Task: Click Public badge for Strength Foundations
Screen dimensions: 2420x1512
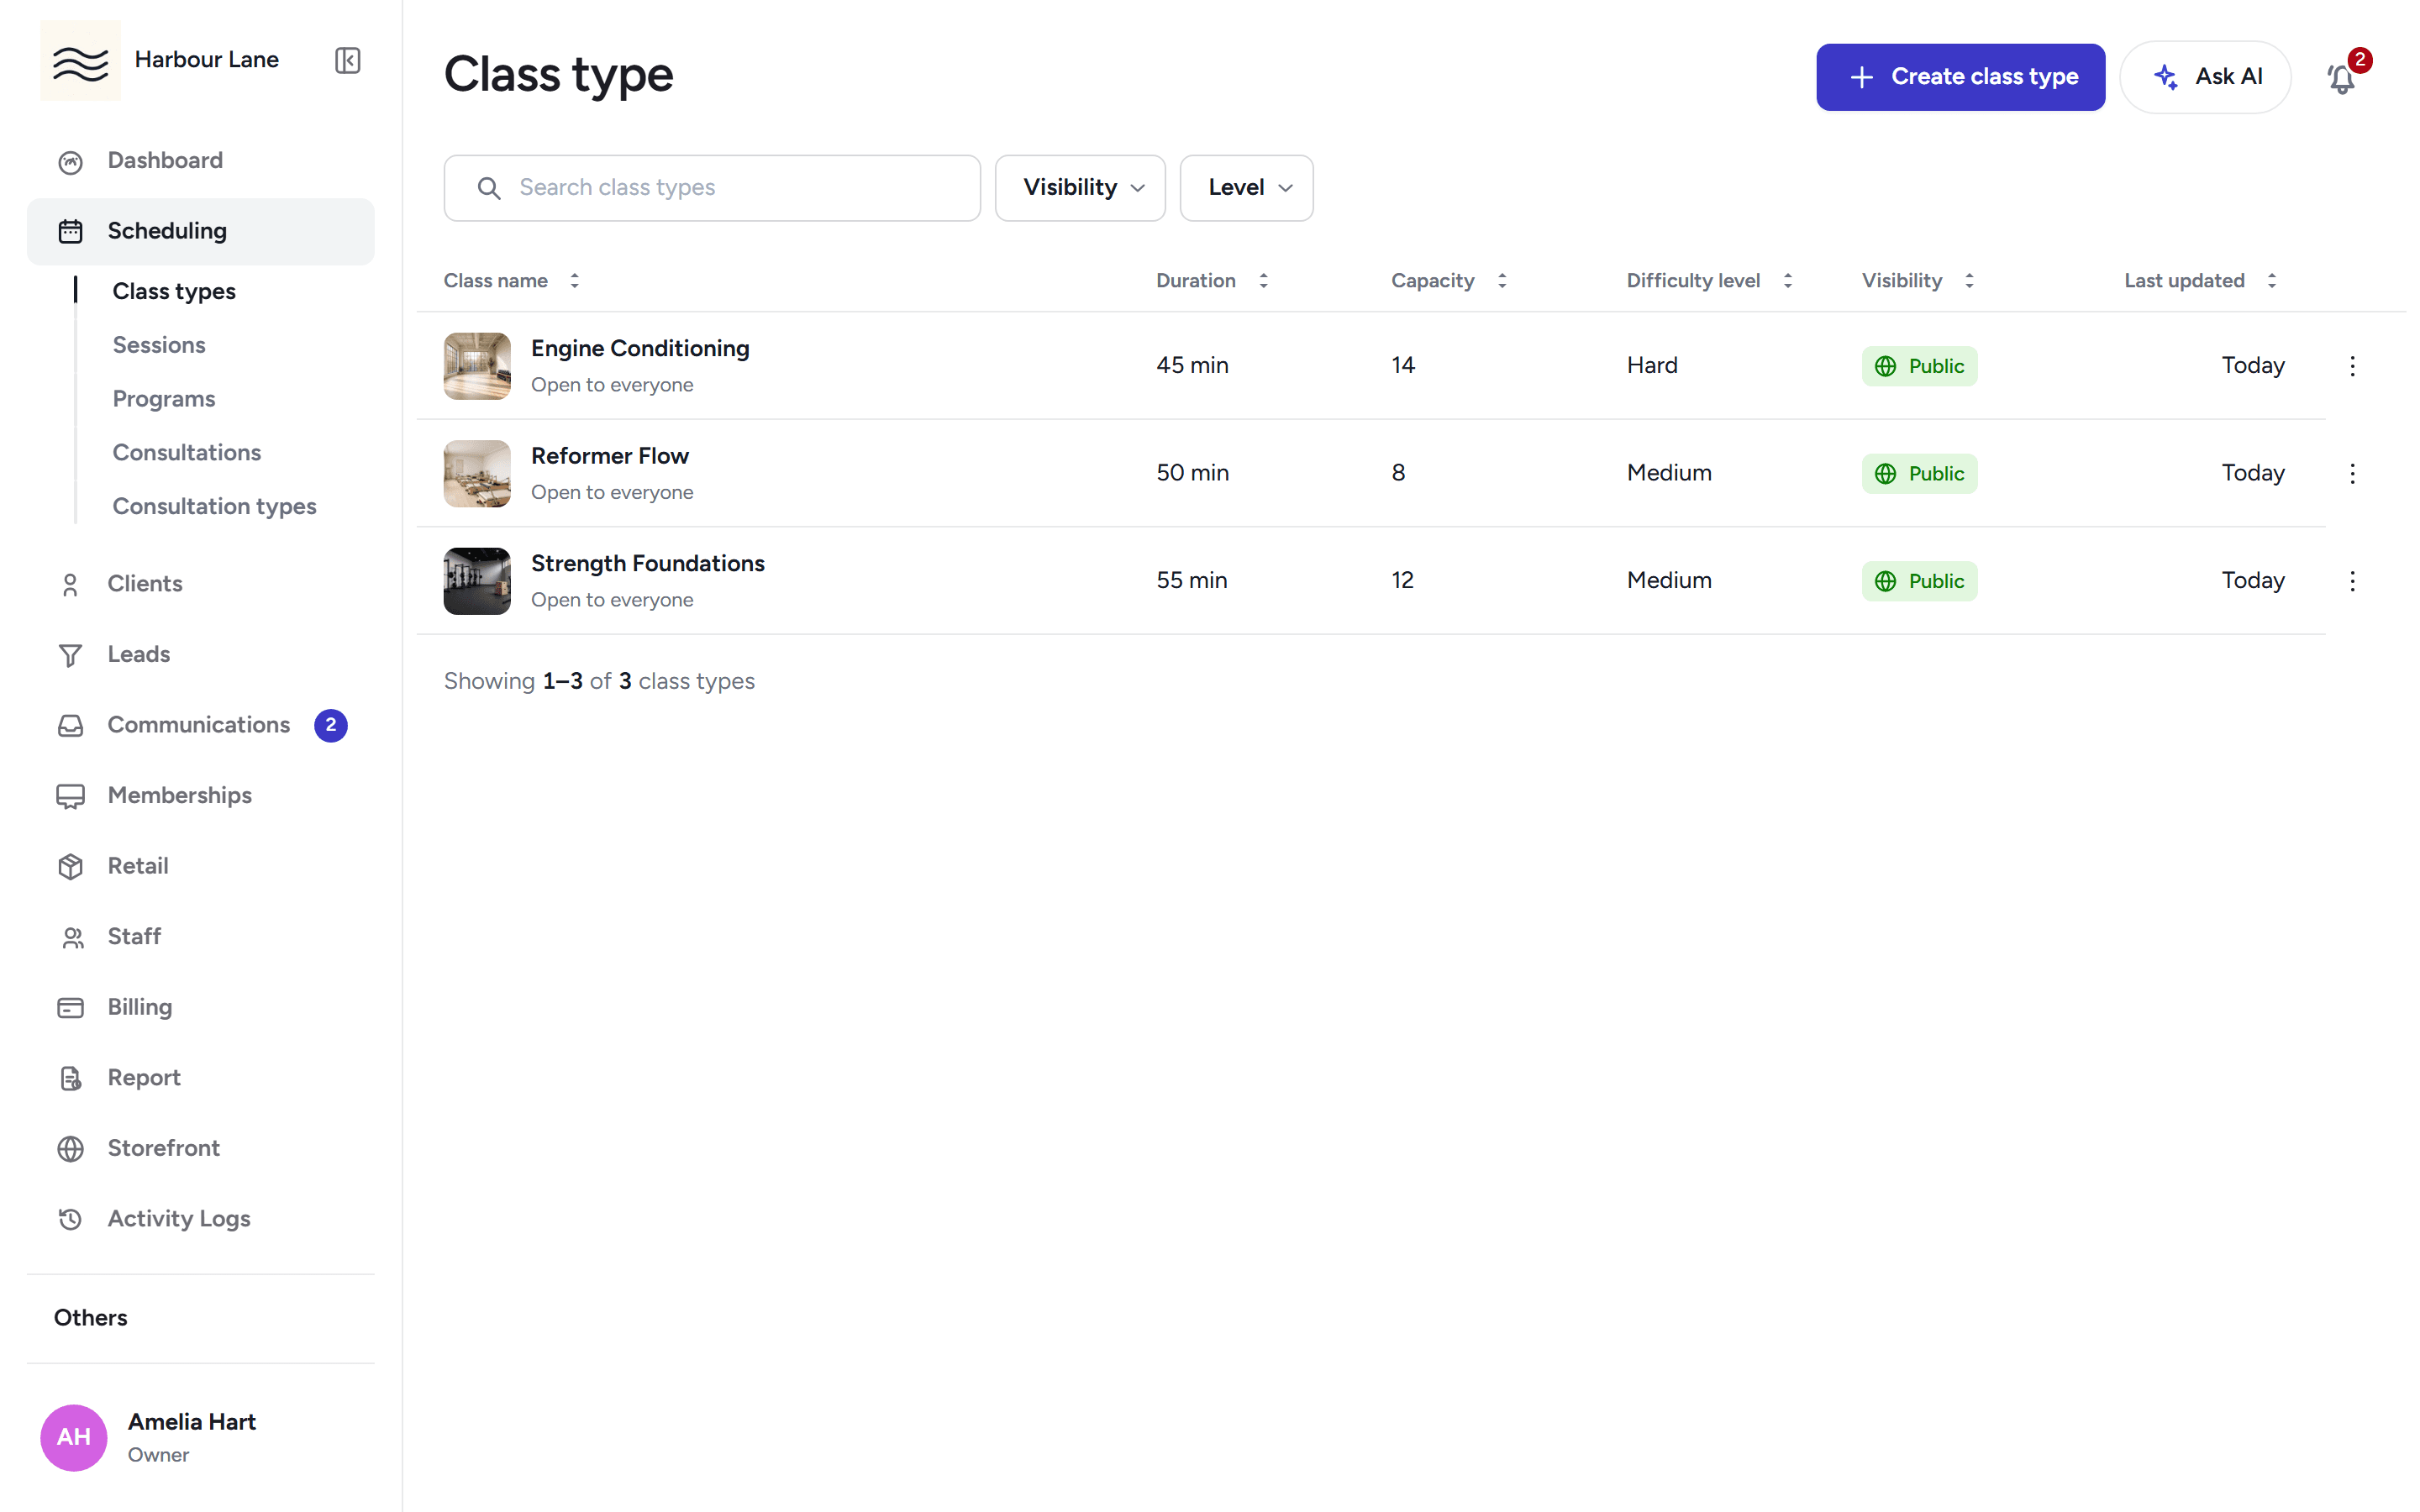Action: (x=1919, y=581)
